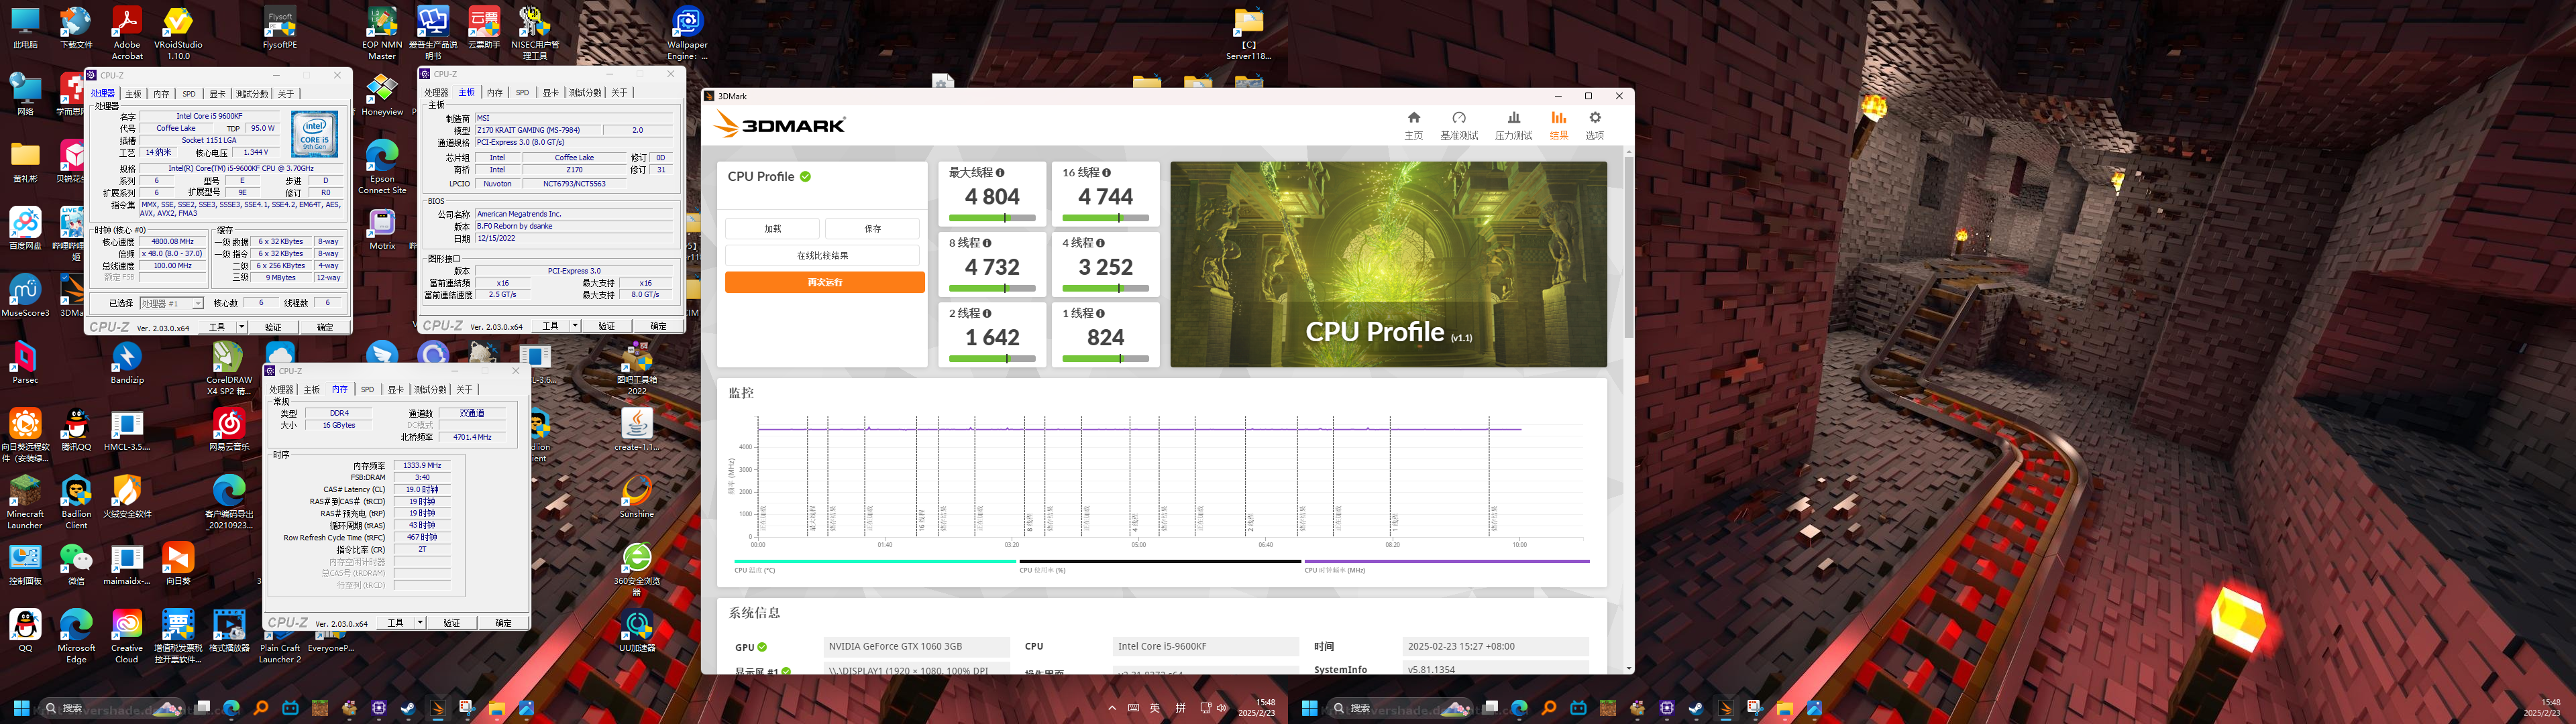This screenshot has height=724, width=2576.
Task: Toggle the purple CPU 时钟频率 legend bar
Action: 1447,562
